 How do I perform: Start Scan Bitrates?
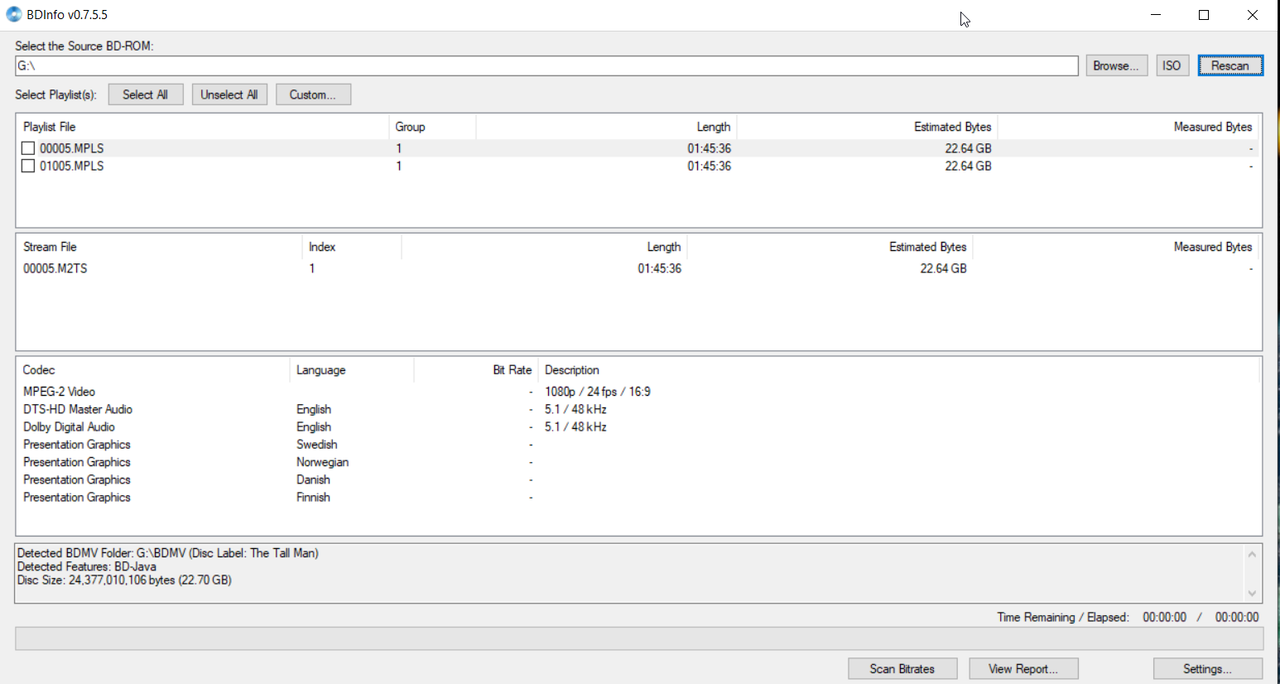pyautogui.click(x=902, y=669)
